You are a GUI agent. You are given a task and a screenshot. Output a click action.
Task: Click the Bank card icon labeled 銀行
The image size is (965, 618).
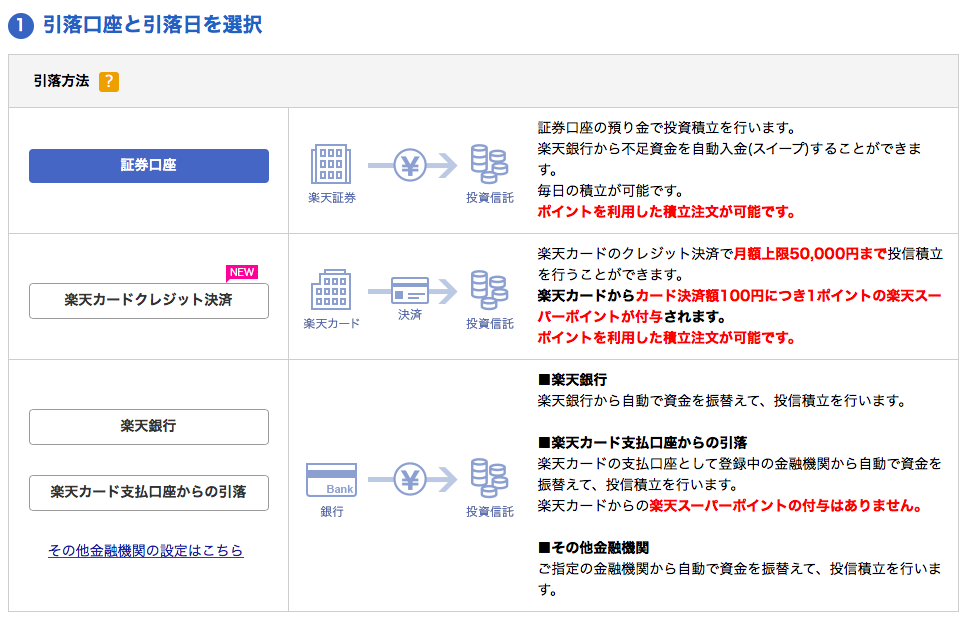[x=331, y=480]
